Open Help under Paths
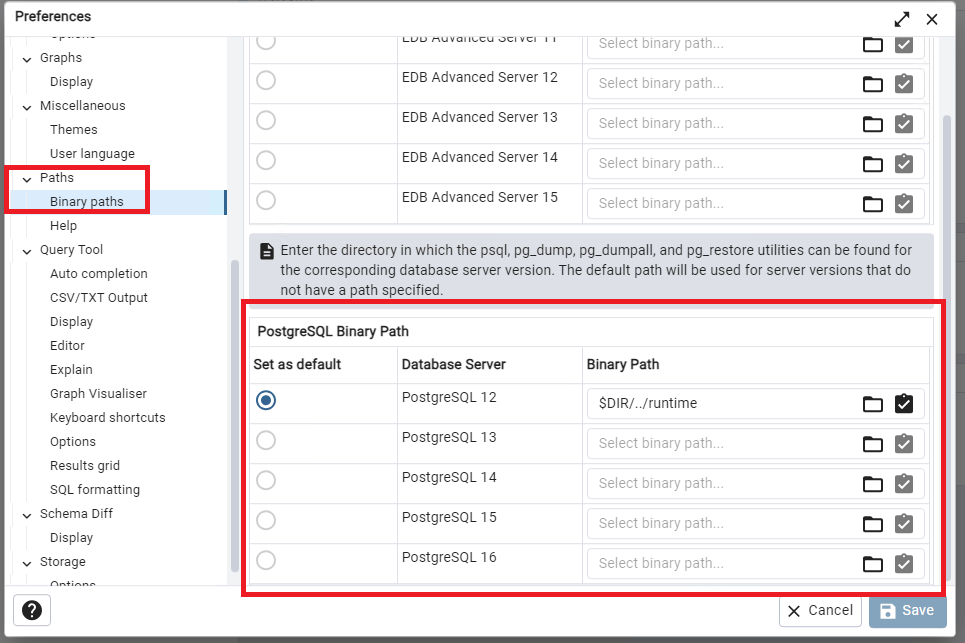The height and width of the screenshot is (643, 965). tap(63, 226)
